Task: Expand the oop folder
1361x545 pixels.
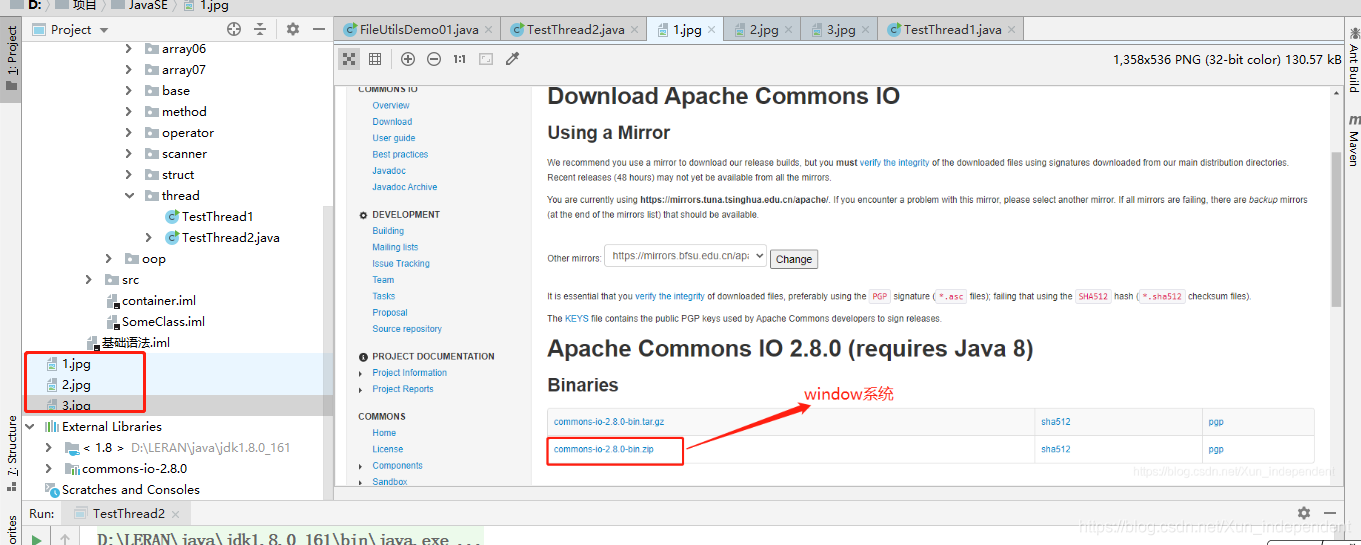Action: [109, 258]
